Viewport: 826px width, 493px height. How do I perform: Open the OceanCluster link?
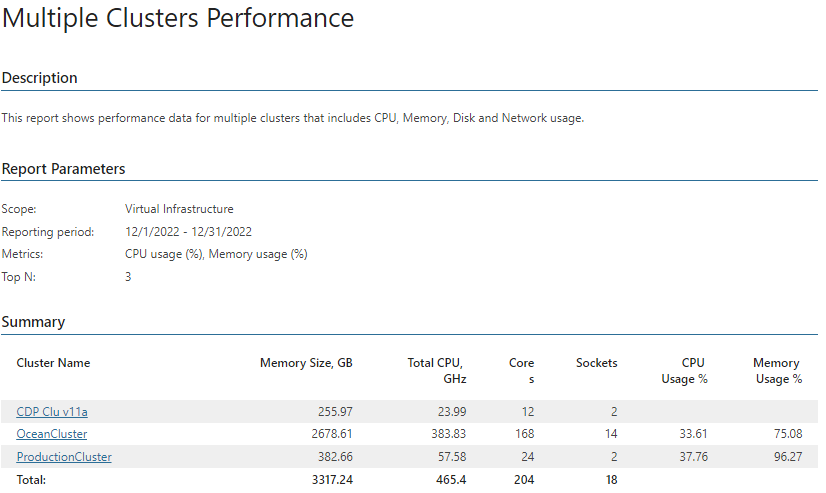tap(52, 433)
